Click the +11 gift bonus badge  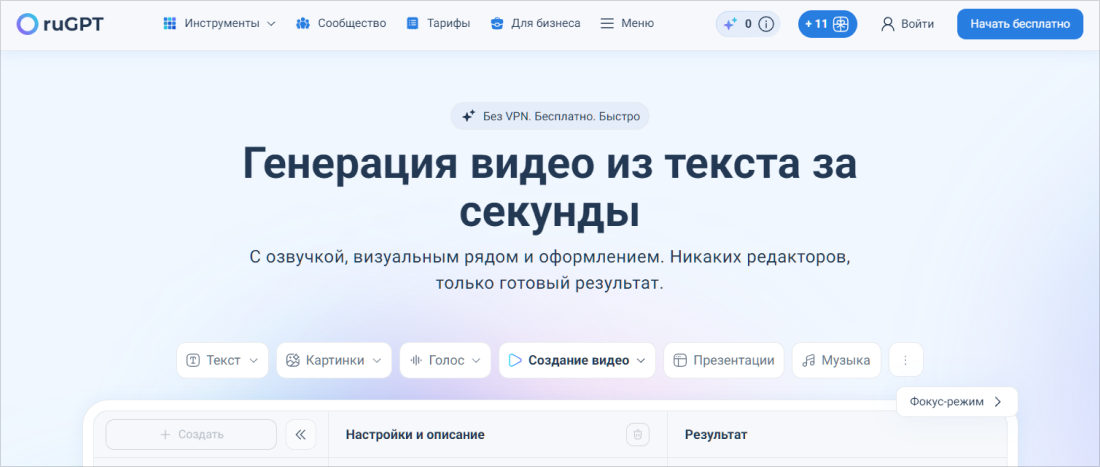tap(827, 24)
